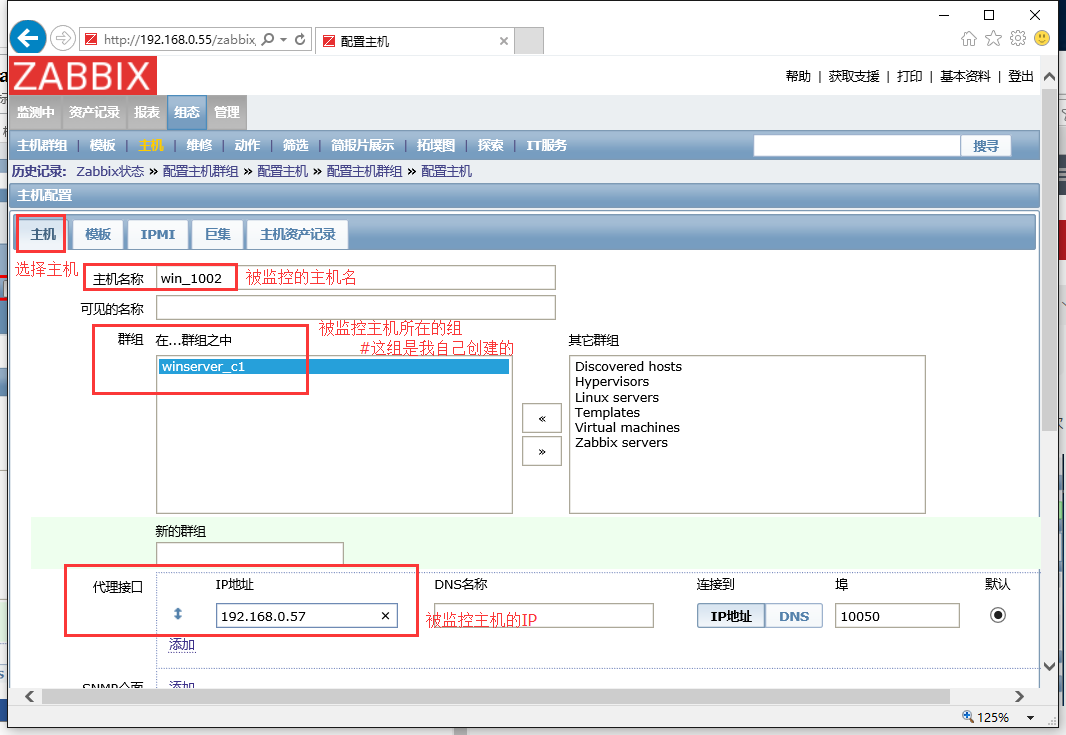Go to 动作 submenu item
Screen dimensions: 1066x735
[x=247, y=146]
